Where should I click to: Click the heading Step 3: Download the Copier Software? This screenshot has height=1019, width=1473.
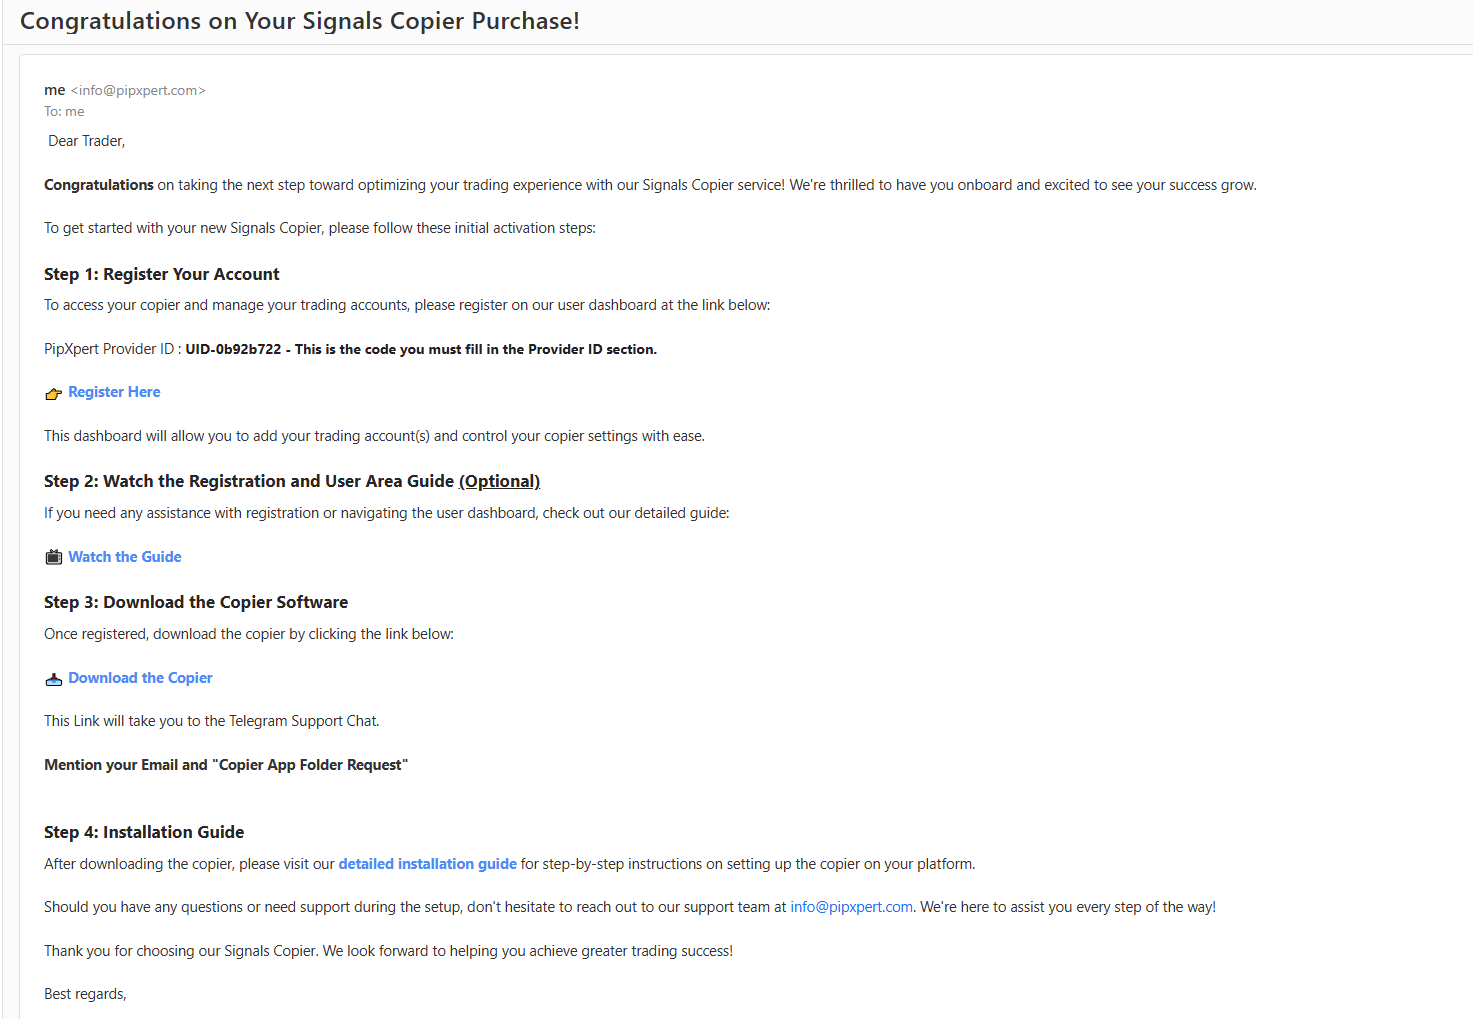(x=196, y=602)
